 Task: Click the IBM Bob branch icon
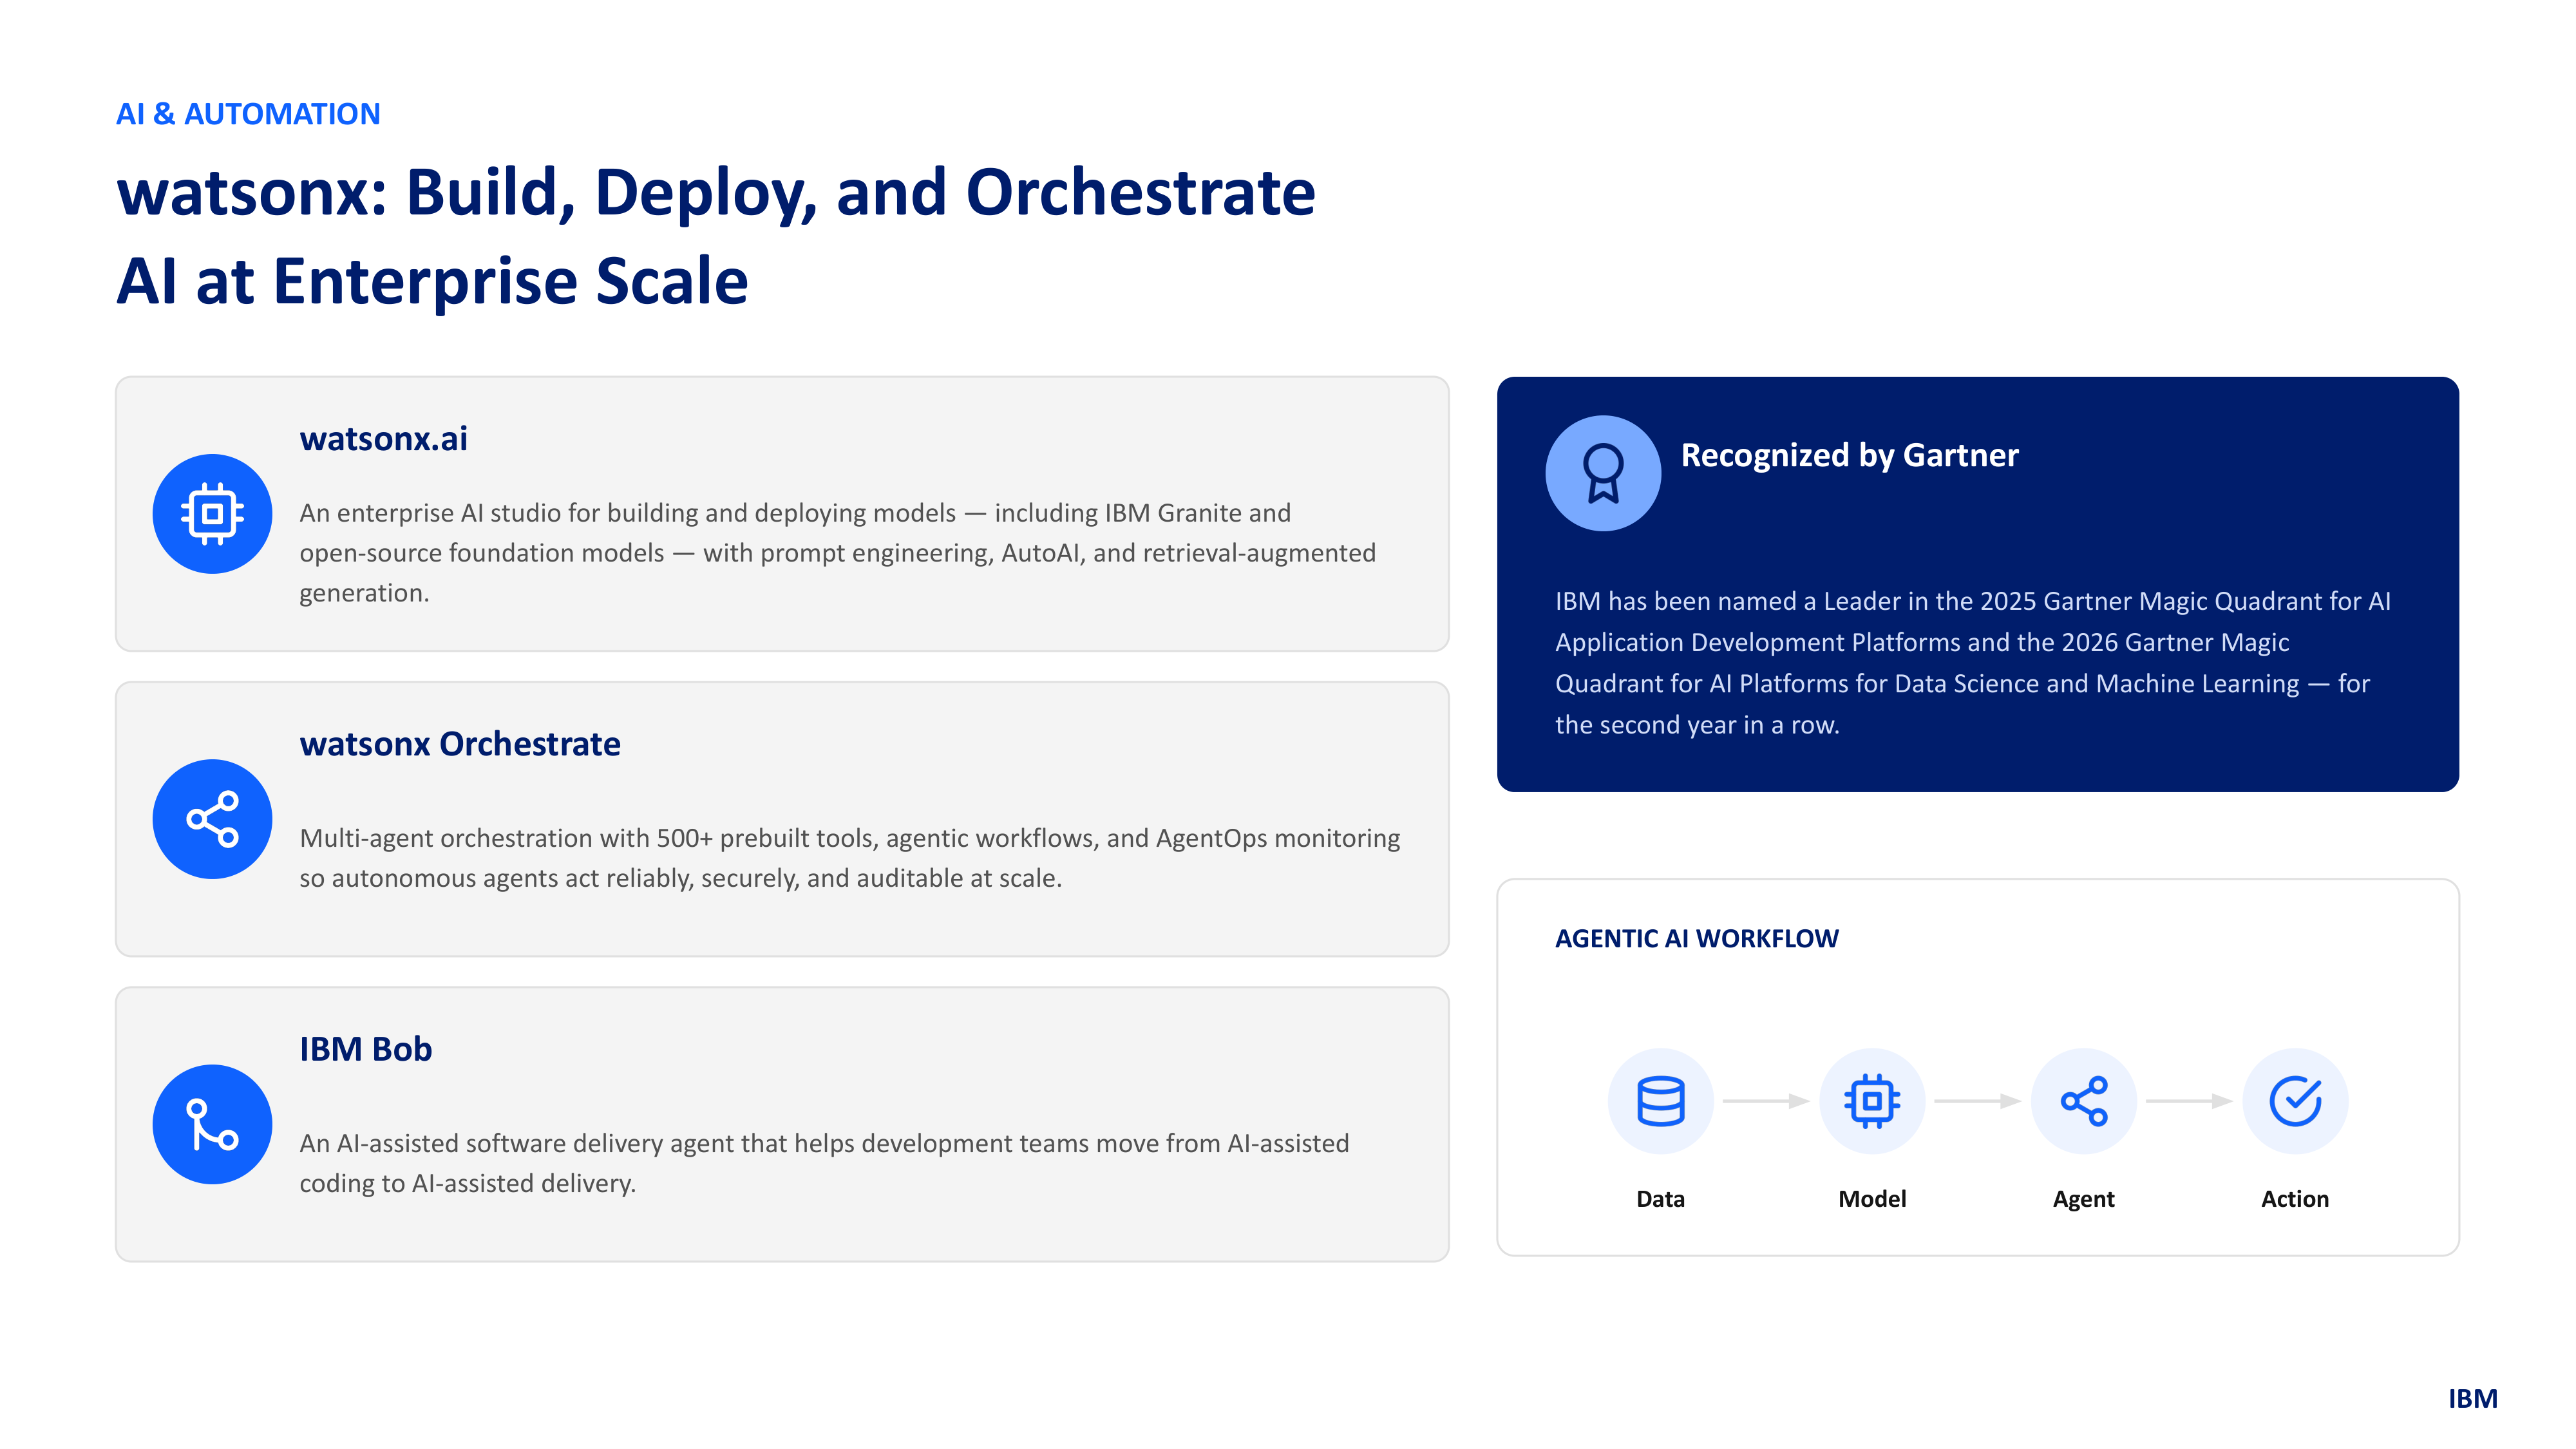pyautogui.click(x=212, y=1124)
